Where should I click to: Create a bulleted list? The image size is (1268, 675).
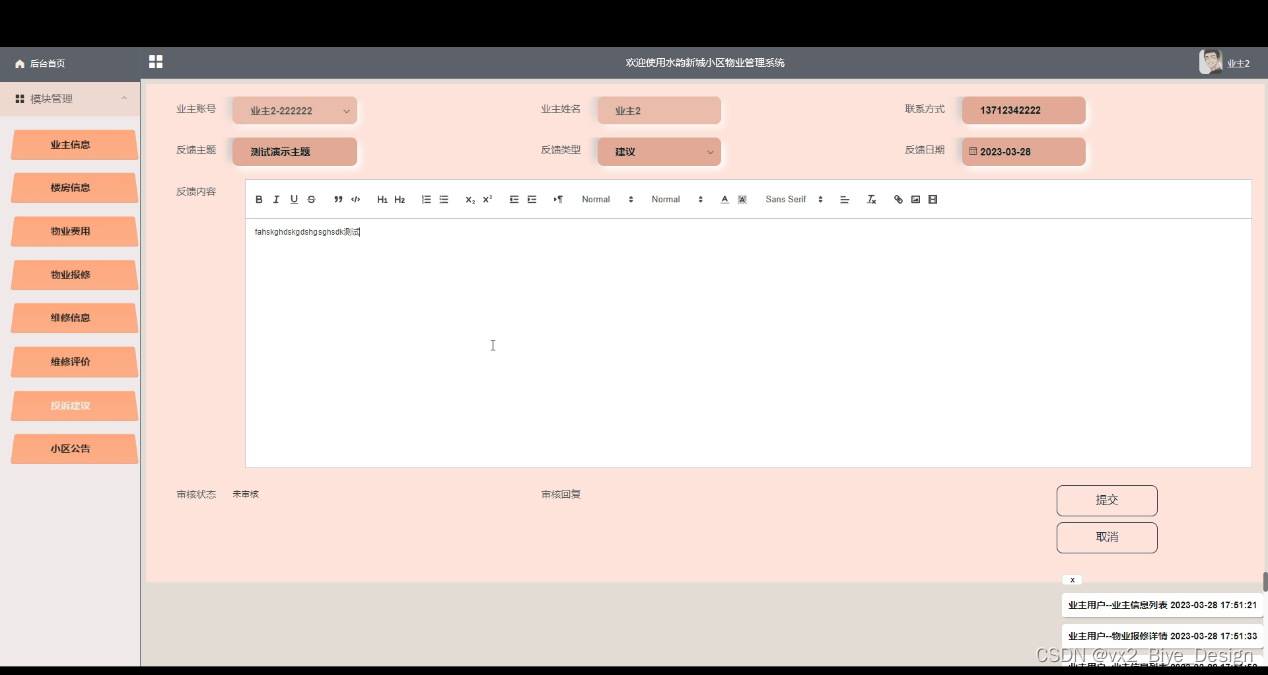(444, 200)
